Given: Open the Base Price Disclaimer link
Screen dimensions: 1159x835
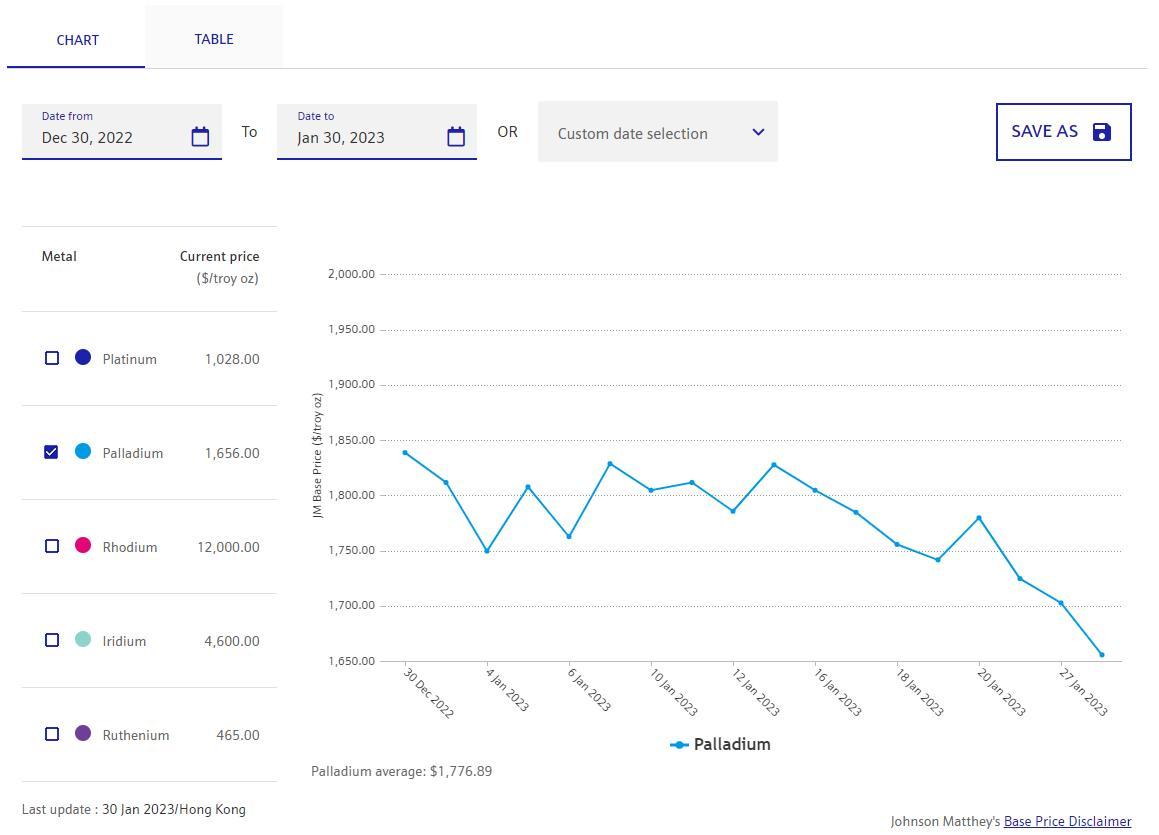Looking at the screenshot, I should (x=1067, y=821).
